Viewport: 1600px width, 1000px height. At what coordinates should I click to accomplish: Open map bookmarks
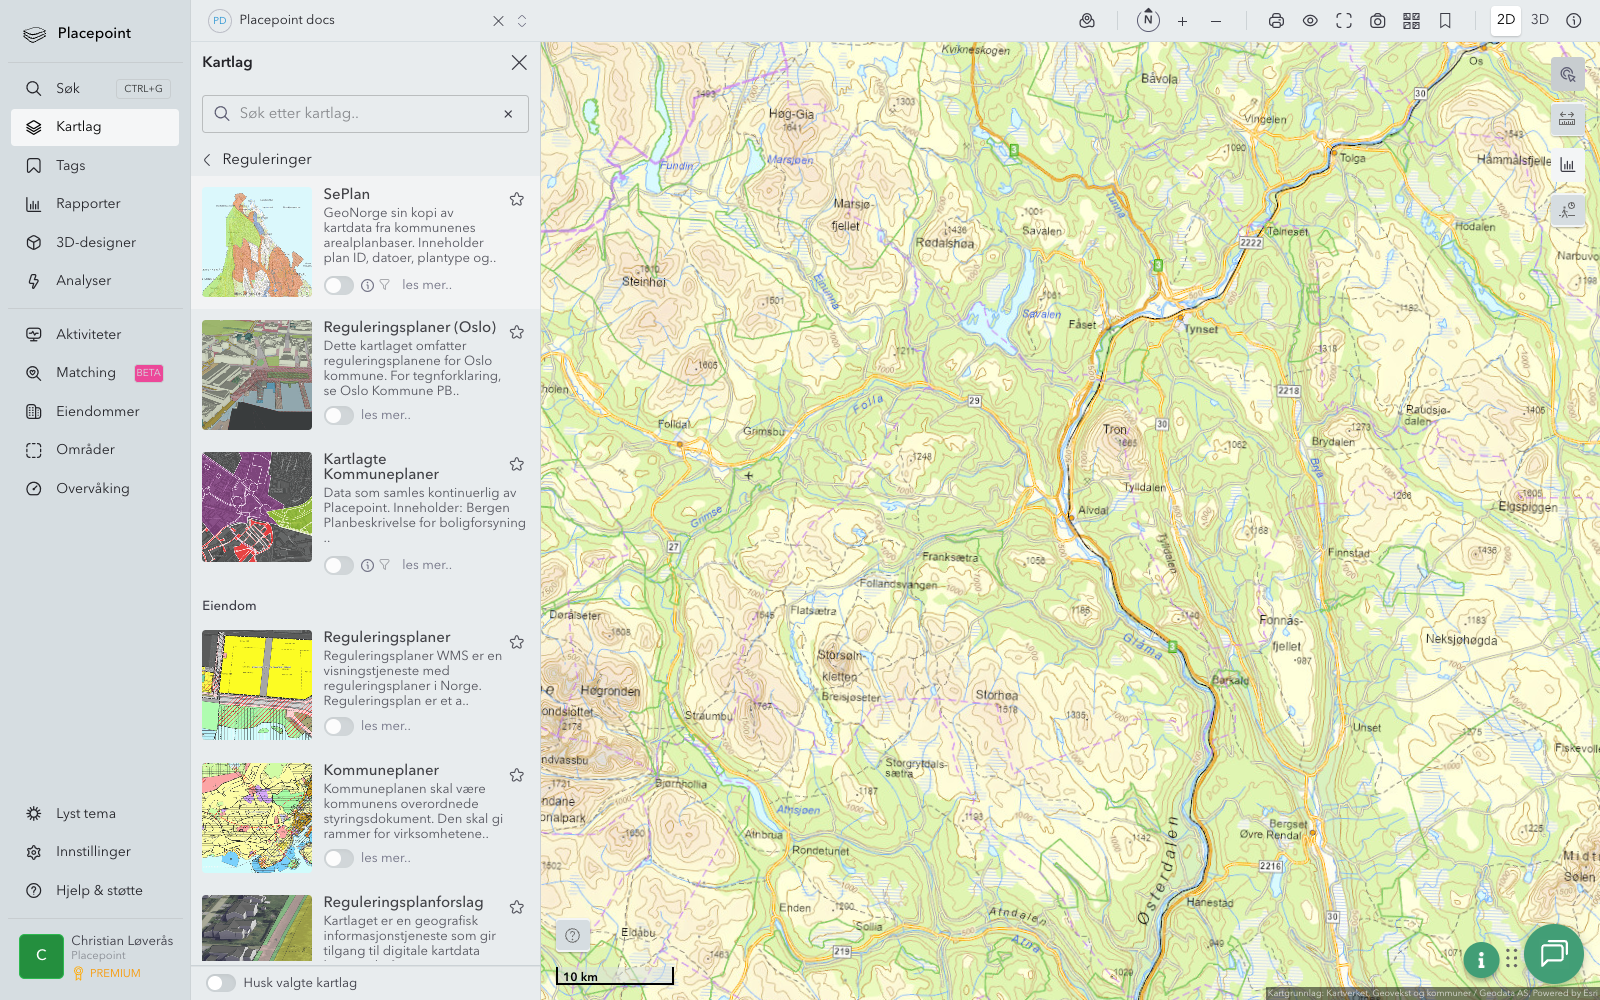coord(1445,21)
